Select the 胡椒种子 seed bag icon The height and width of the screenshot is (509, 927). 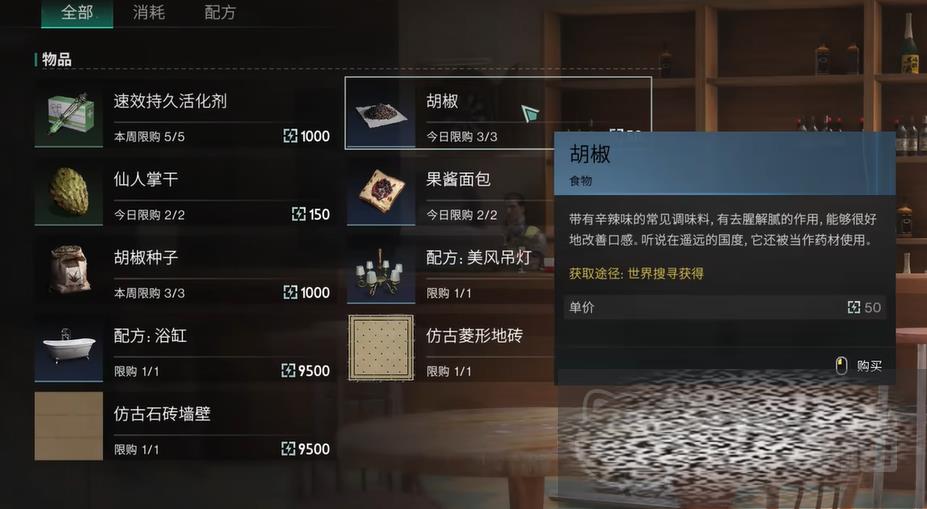point(69,270)
